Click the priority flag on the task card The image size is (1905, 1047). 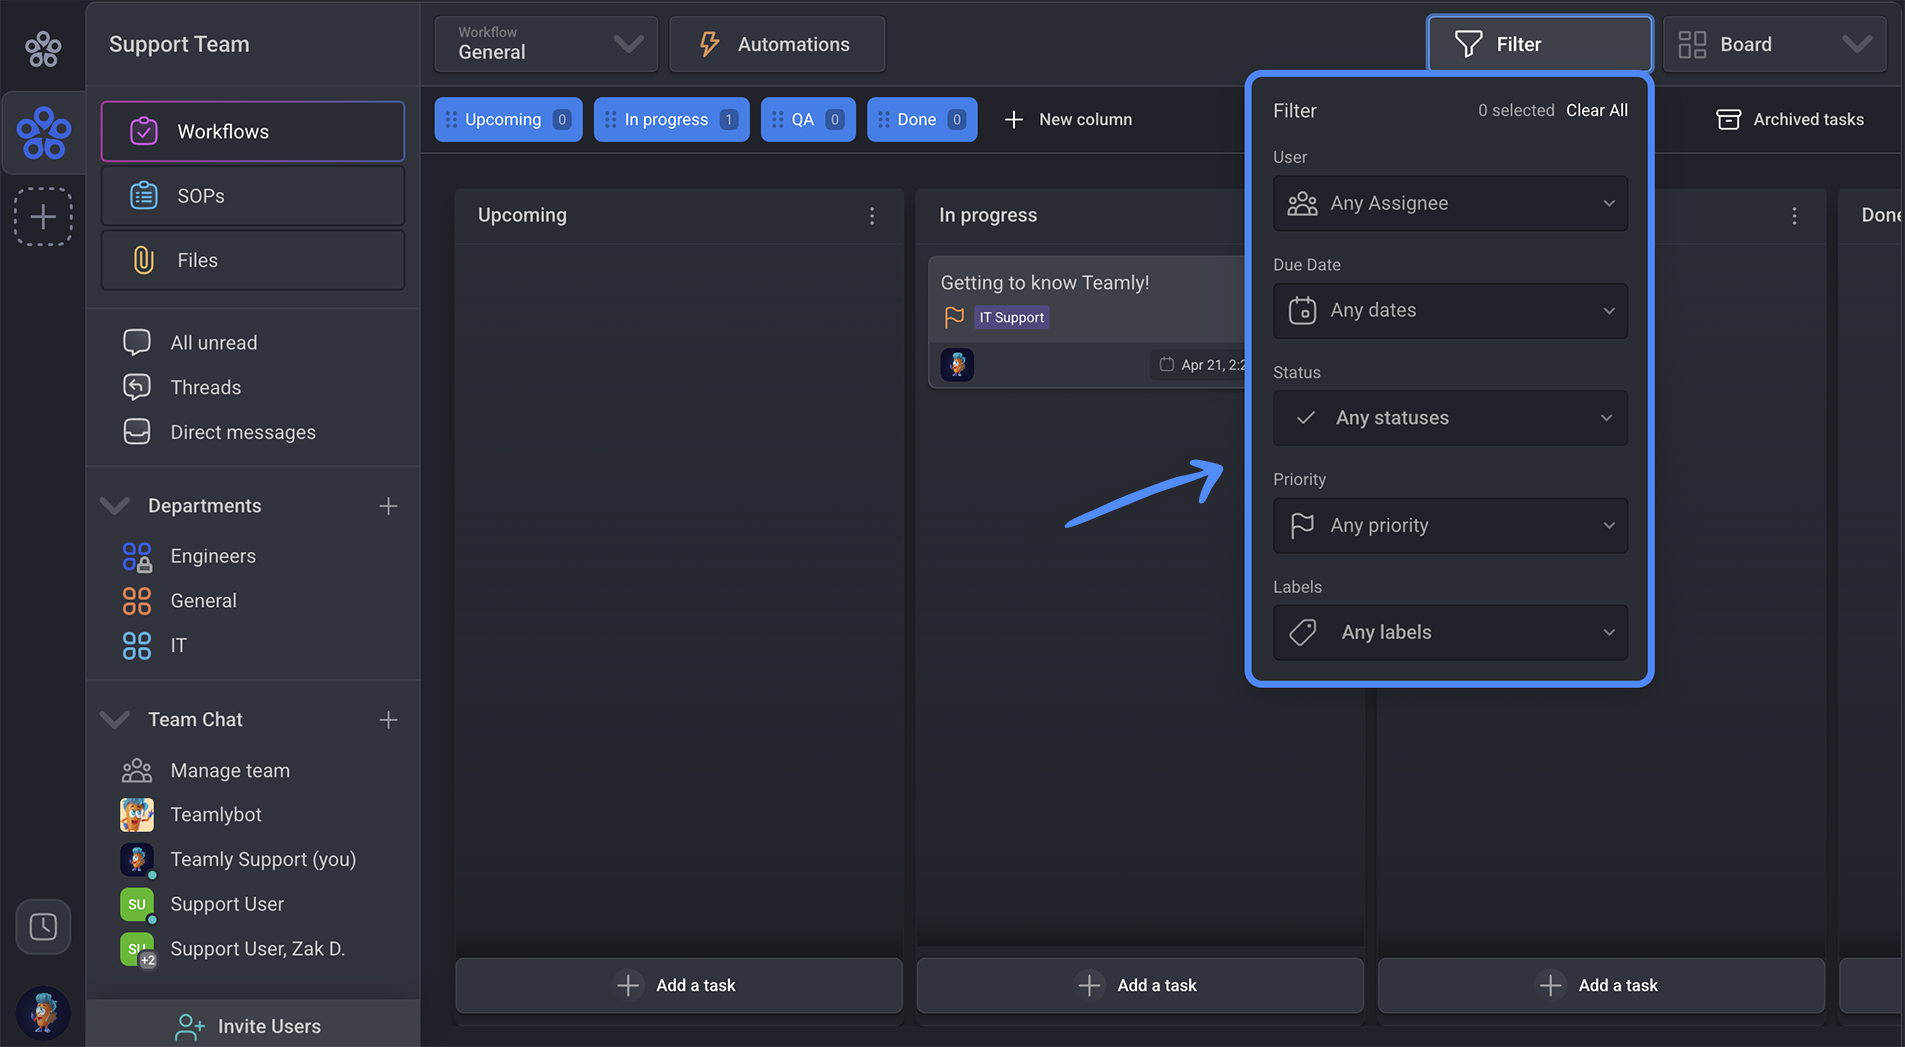(954, 317)
